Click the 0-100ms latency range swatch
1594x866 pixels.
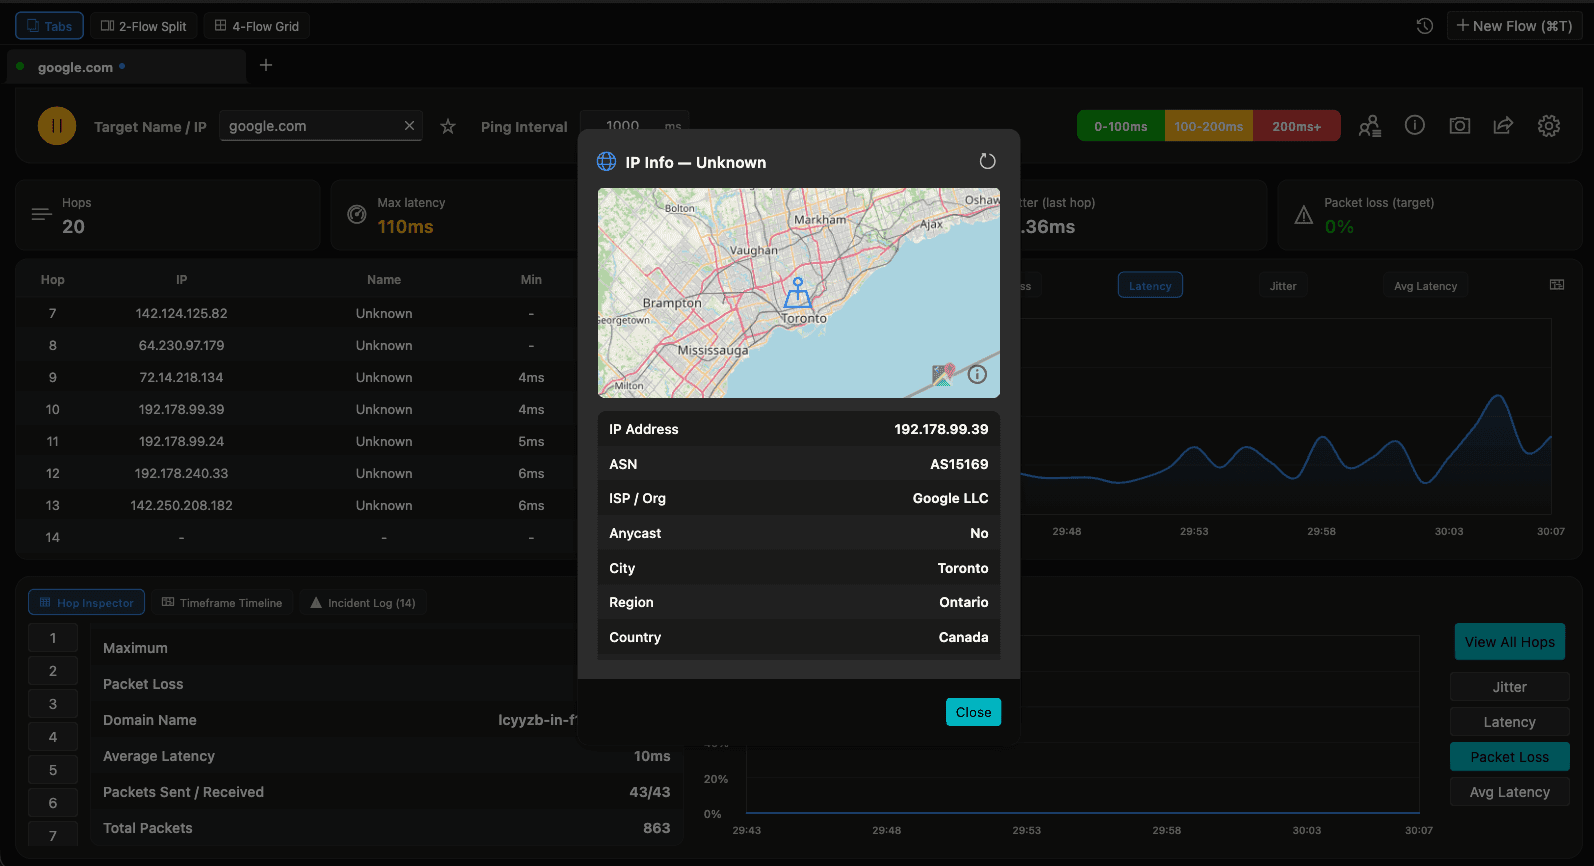pos(1121,126)
